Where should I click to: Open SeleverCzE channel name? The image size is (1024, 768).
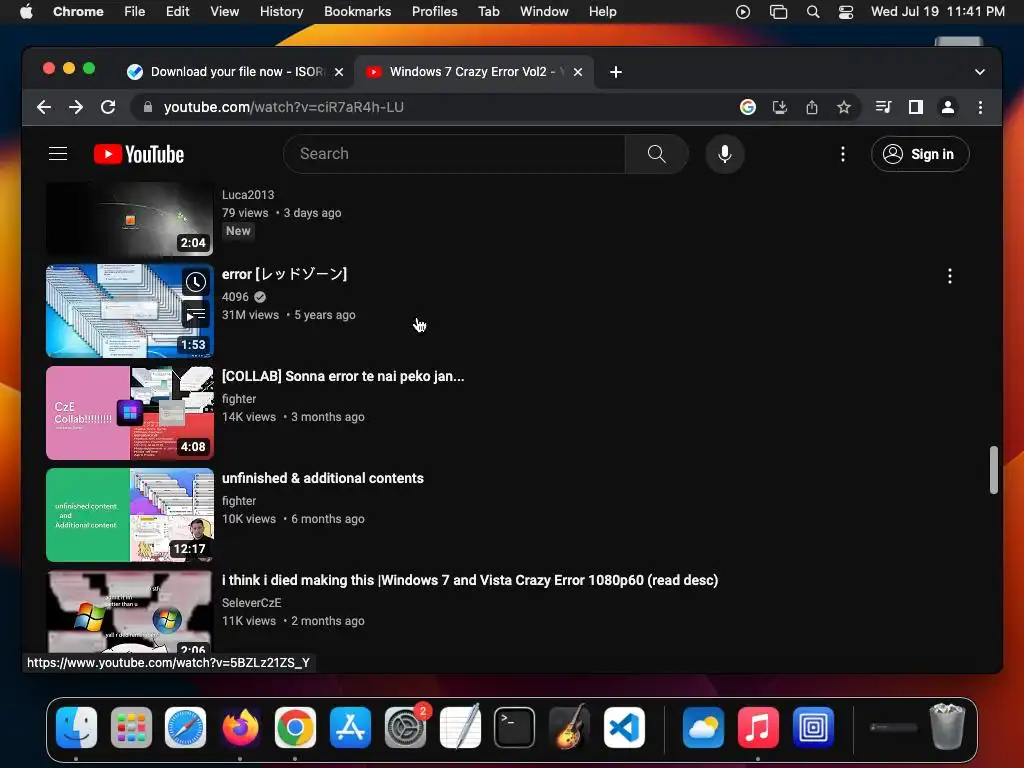tap(251, 603)
